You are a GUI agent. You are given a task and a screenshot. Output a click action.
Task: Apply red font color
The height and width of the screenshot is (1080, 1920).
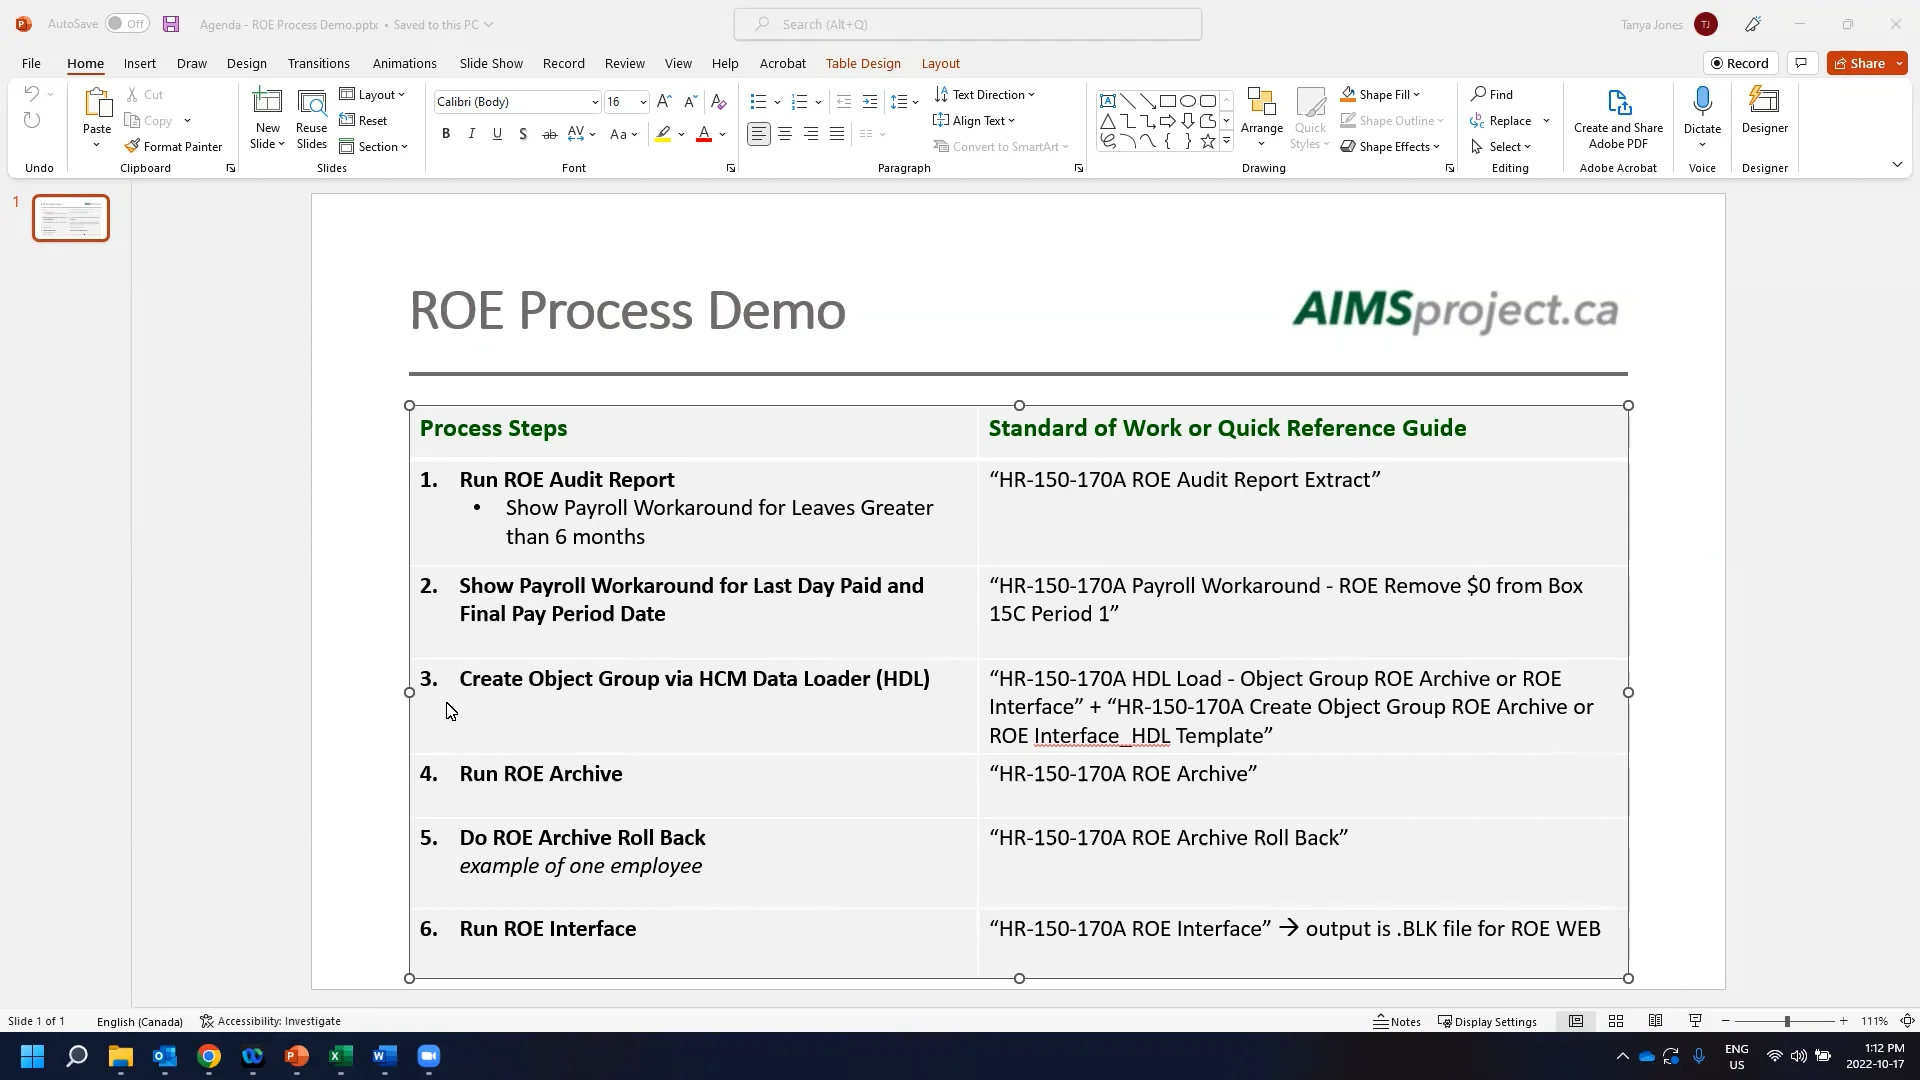pos(704,134)
